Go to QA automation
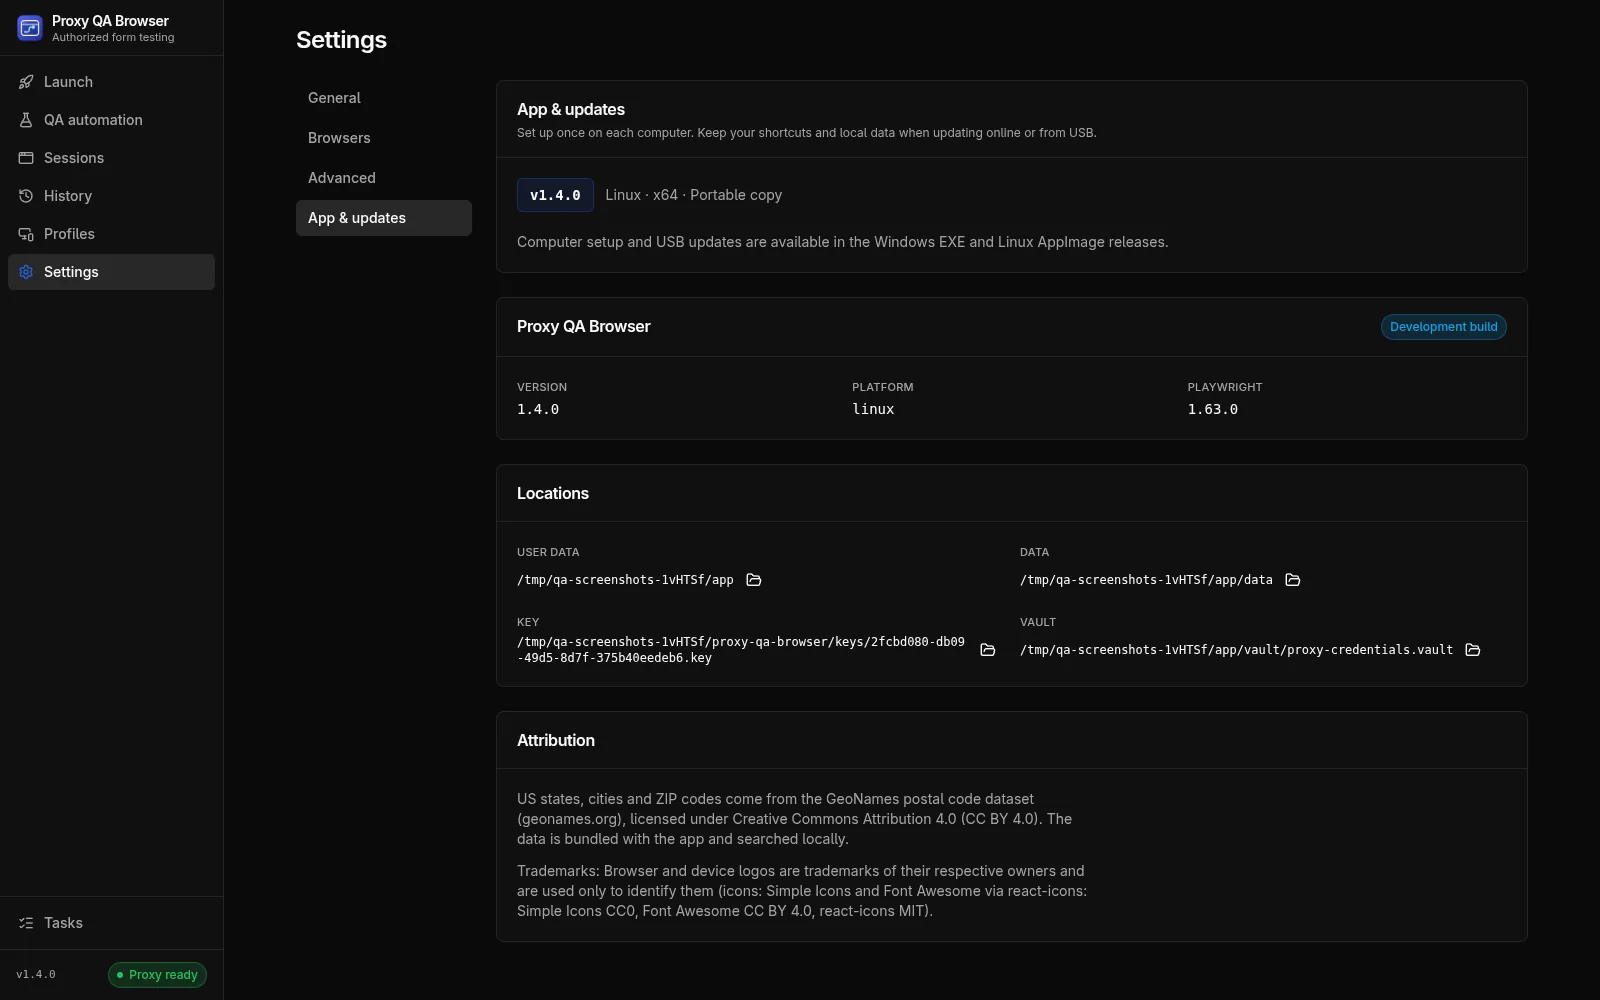 (111, 120)
